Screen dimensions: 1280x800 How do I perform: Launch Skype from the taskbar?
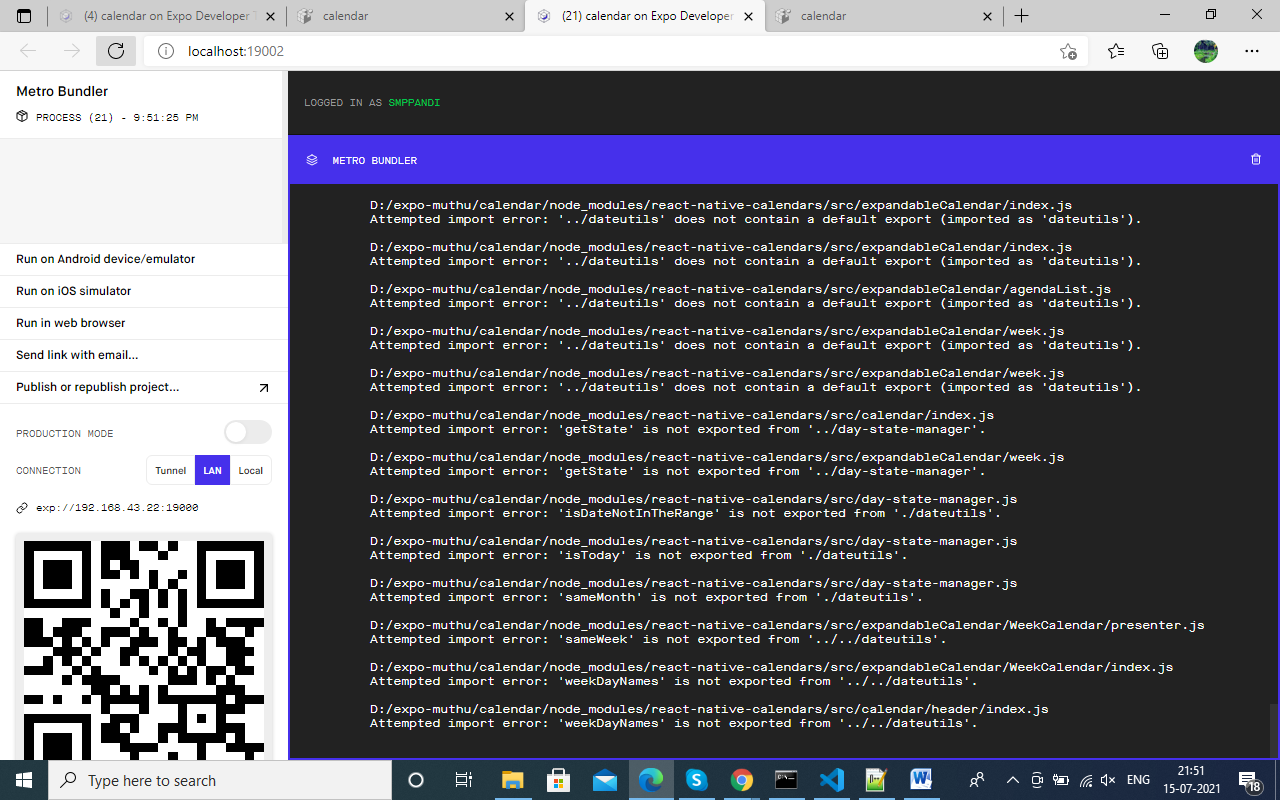(696, 779)
